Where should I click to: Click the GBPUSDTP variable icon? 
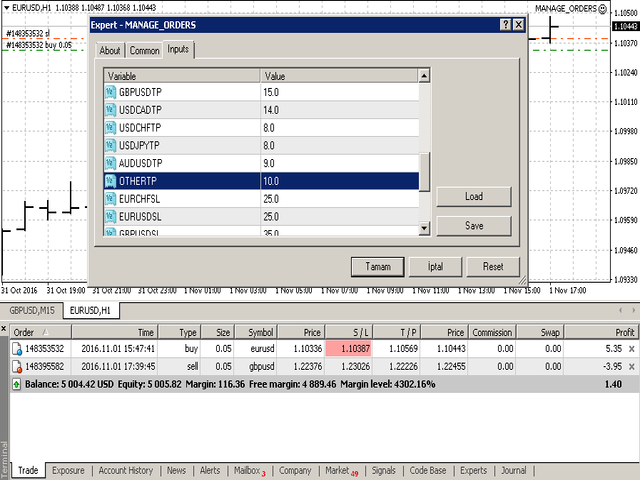[110, 92]
